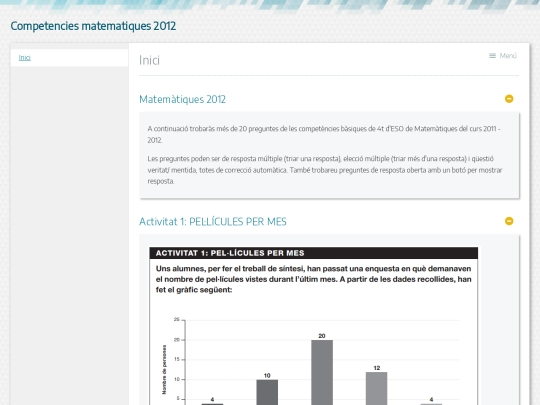Click the tallest chart bar labeled 20
Screen dimensions: 540x405
[322, 372]
